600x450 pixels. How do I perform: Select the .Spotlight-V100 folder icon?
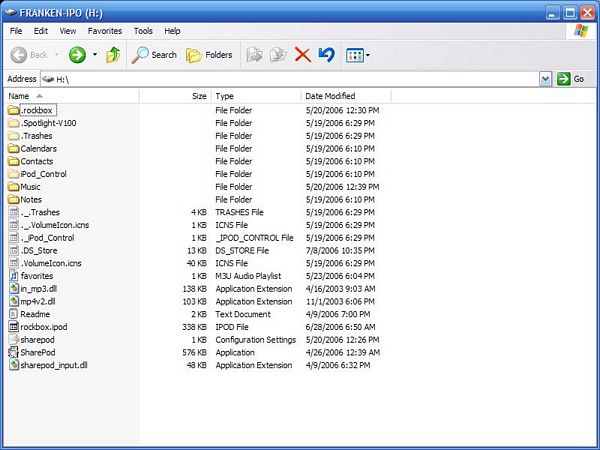14,123
